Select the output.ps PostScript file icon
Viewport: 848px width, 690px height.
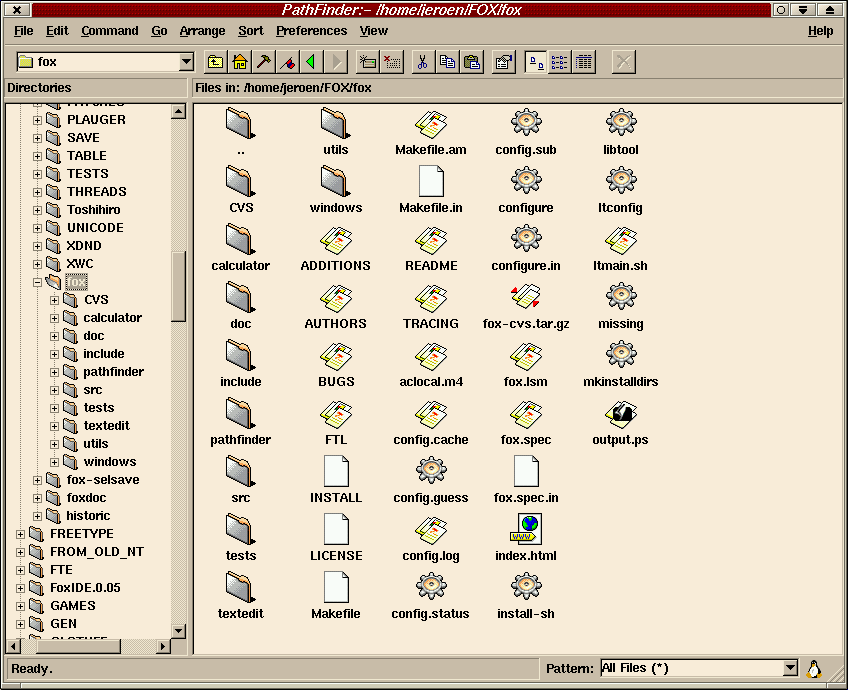[x=621, y=413]
